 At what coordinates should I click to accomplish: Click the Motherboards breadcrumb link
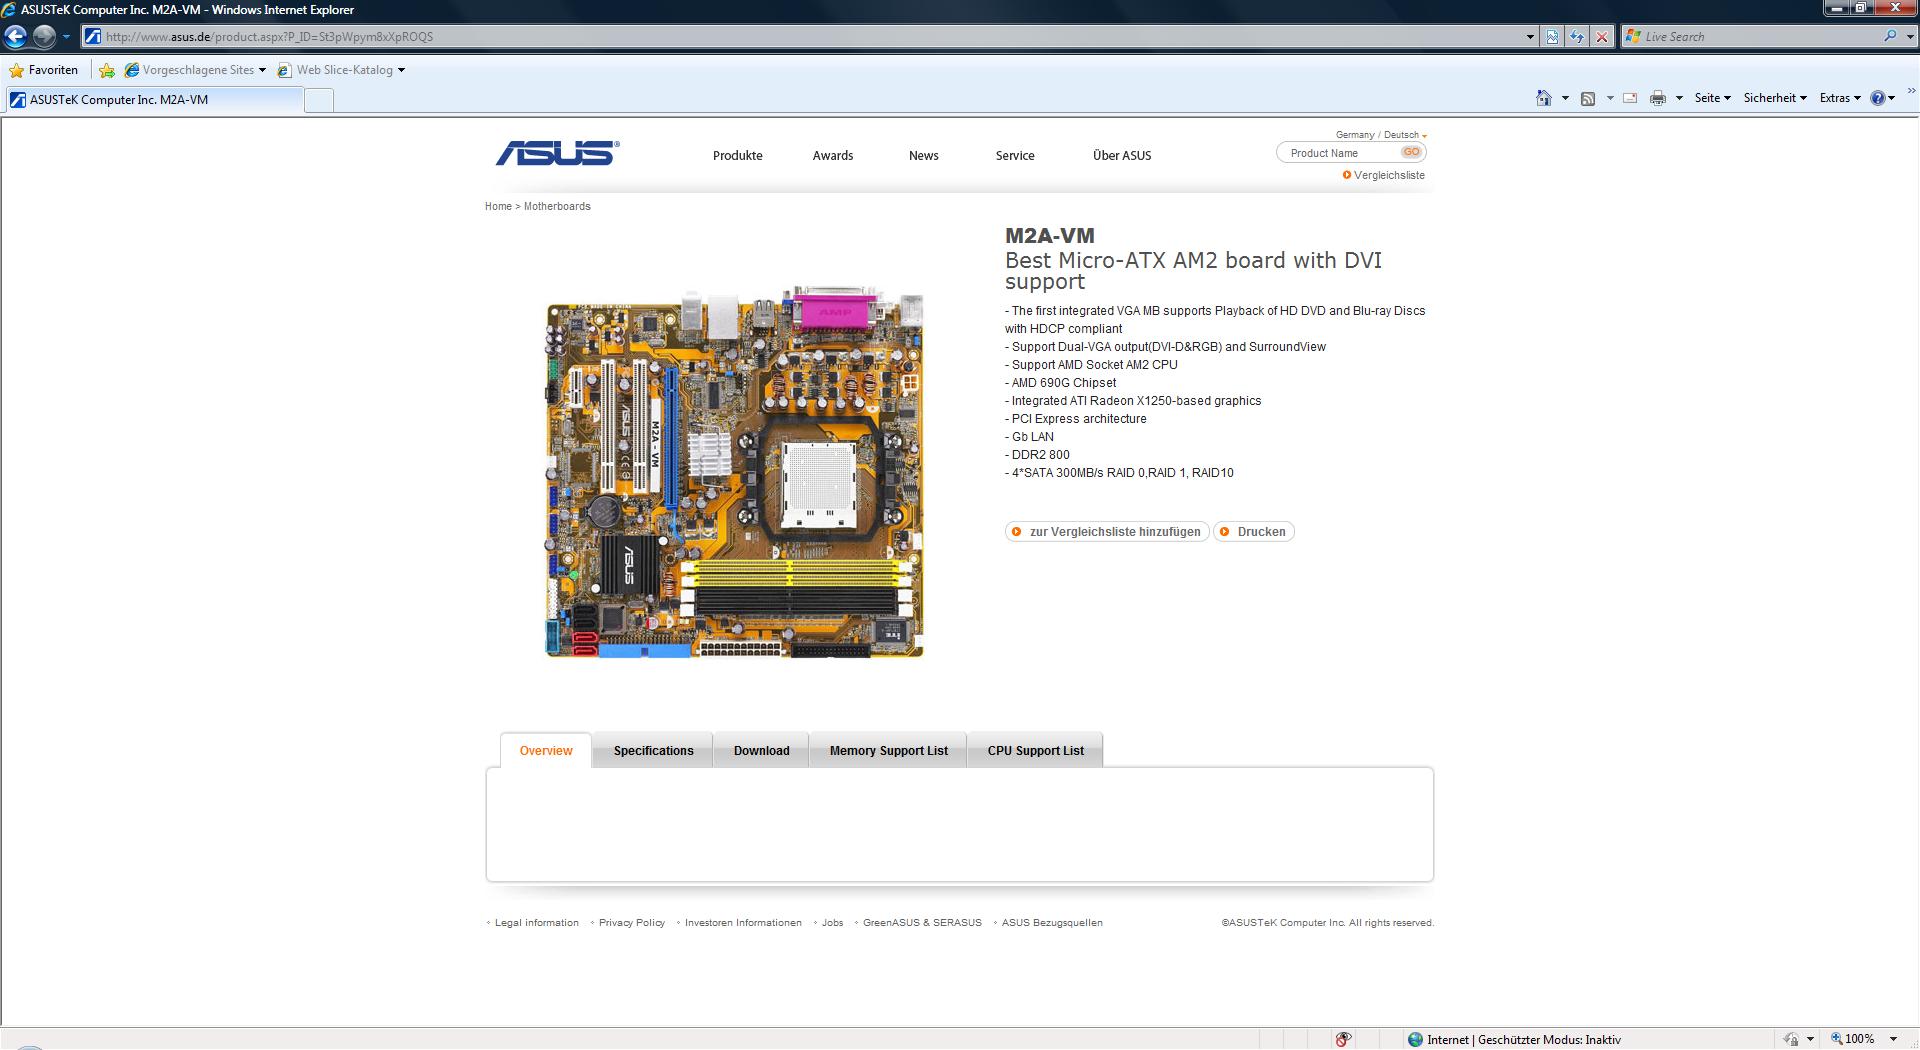[x=557, y=206]
